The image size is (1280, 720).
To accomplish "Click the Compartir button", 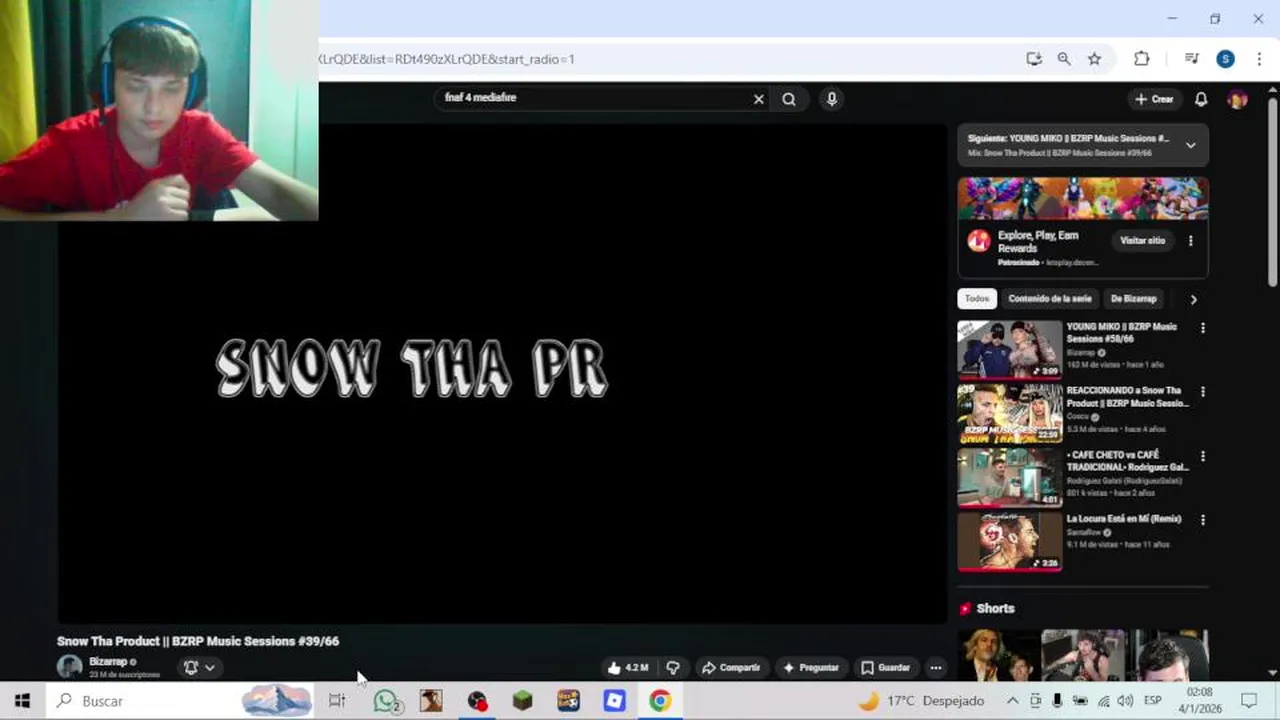I will click(x=731, y=667).
